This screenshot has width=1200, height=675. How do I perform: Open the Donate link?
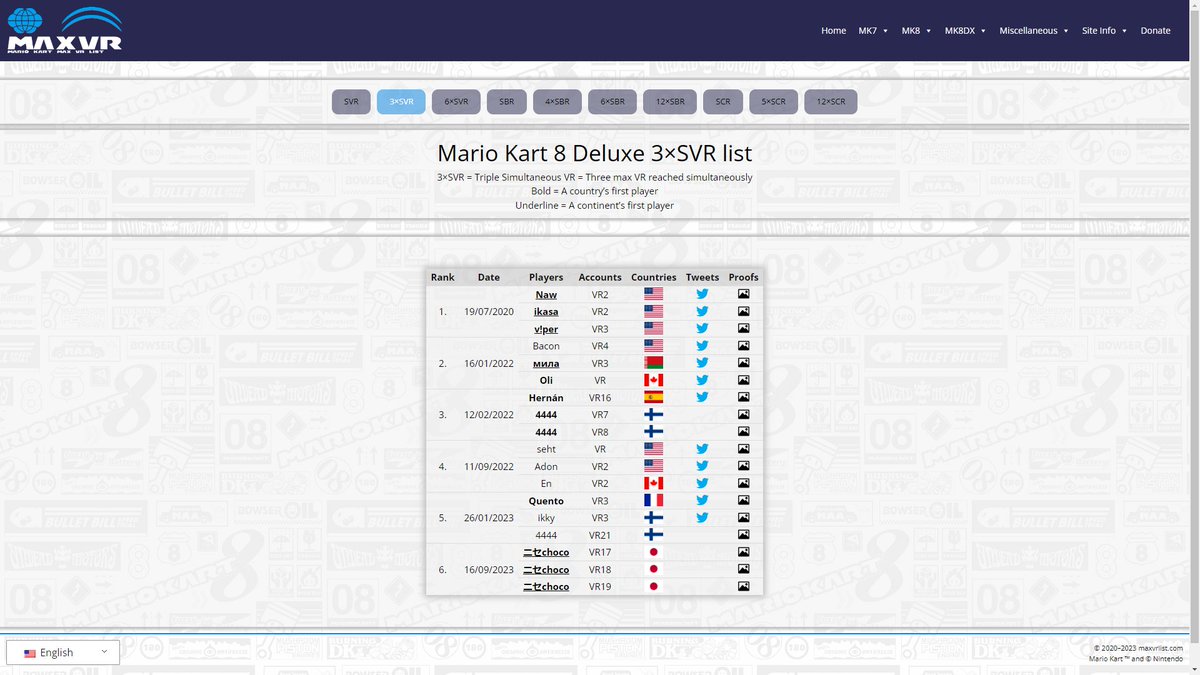(1155, 30)
